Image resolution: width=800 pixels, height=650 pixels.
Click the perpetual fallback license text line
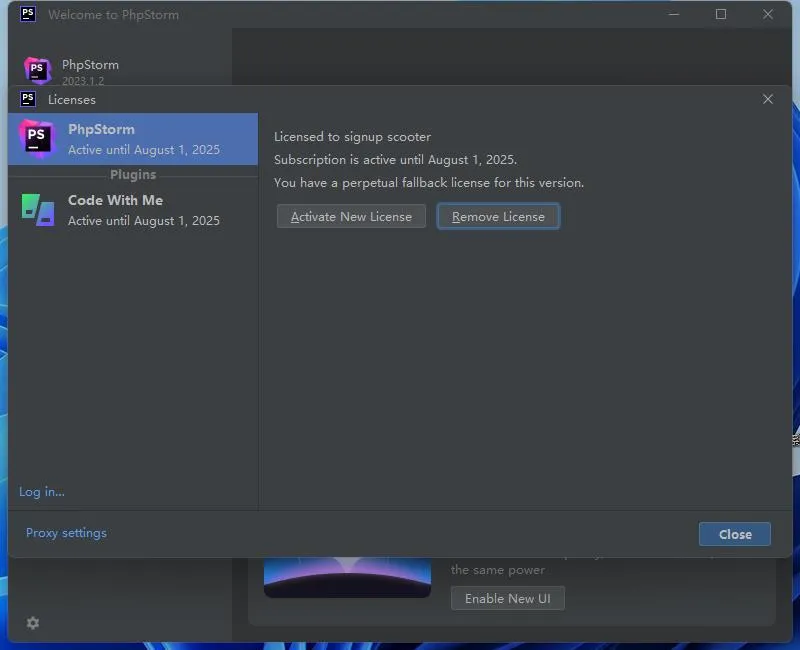(x=429, y=183)
